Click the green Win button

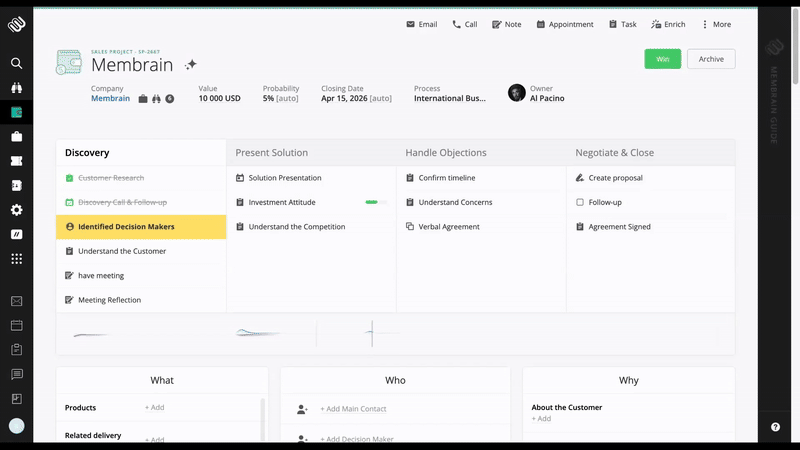(662, 59)
